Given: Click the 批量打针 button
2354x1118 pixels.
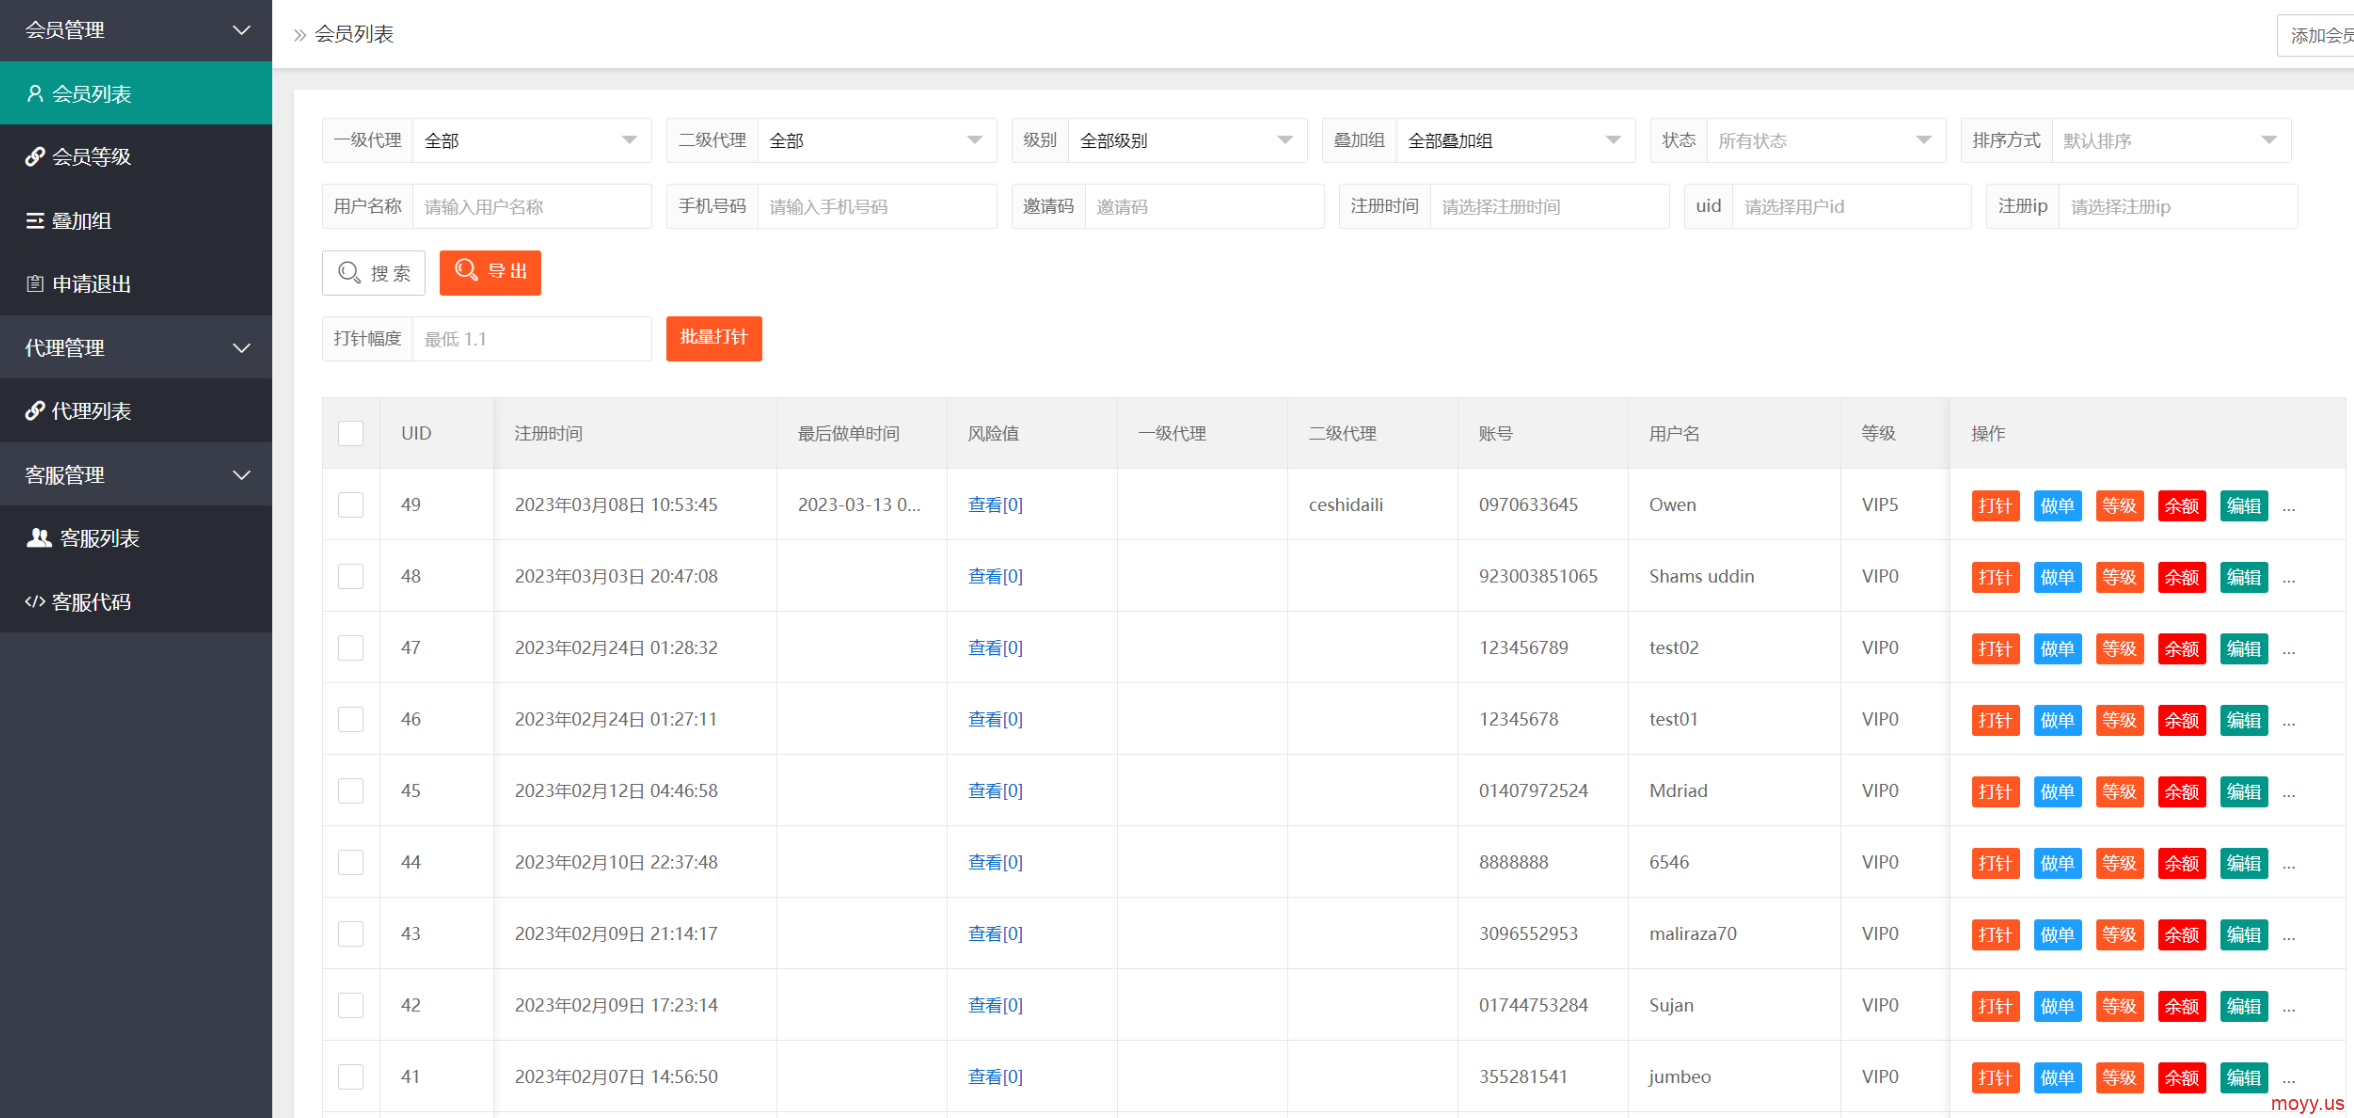Looking at the screenshot, I should coord(714,338).
